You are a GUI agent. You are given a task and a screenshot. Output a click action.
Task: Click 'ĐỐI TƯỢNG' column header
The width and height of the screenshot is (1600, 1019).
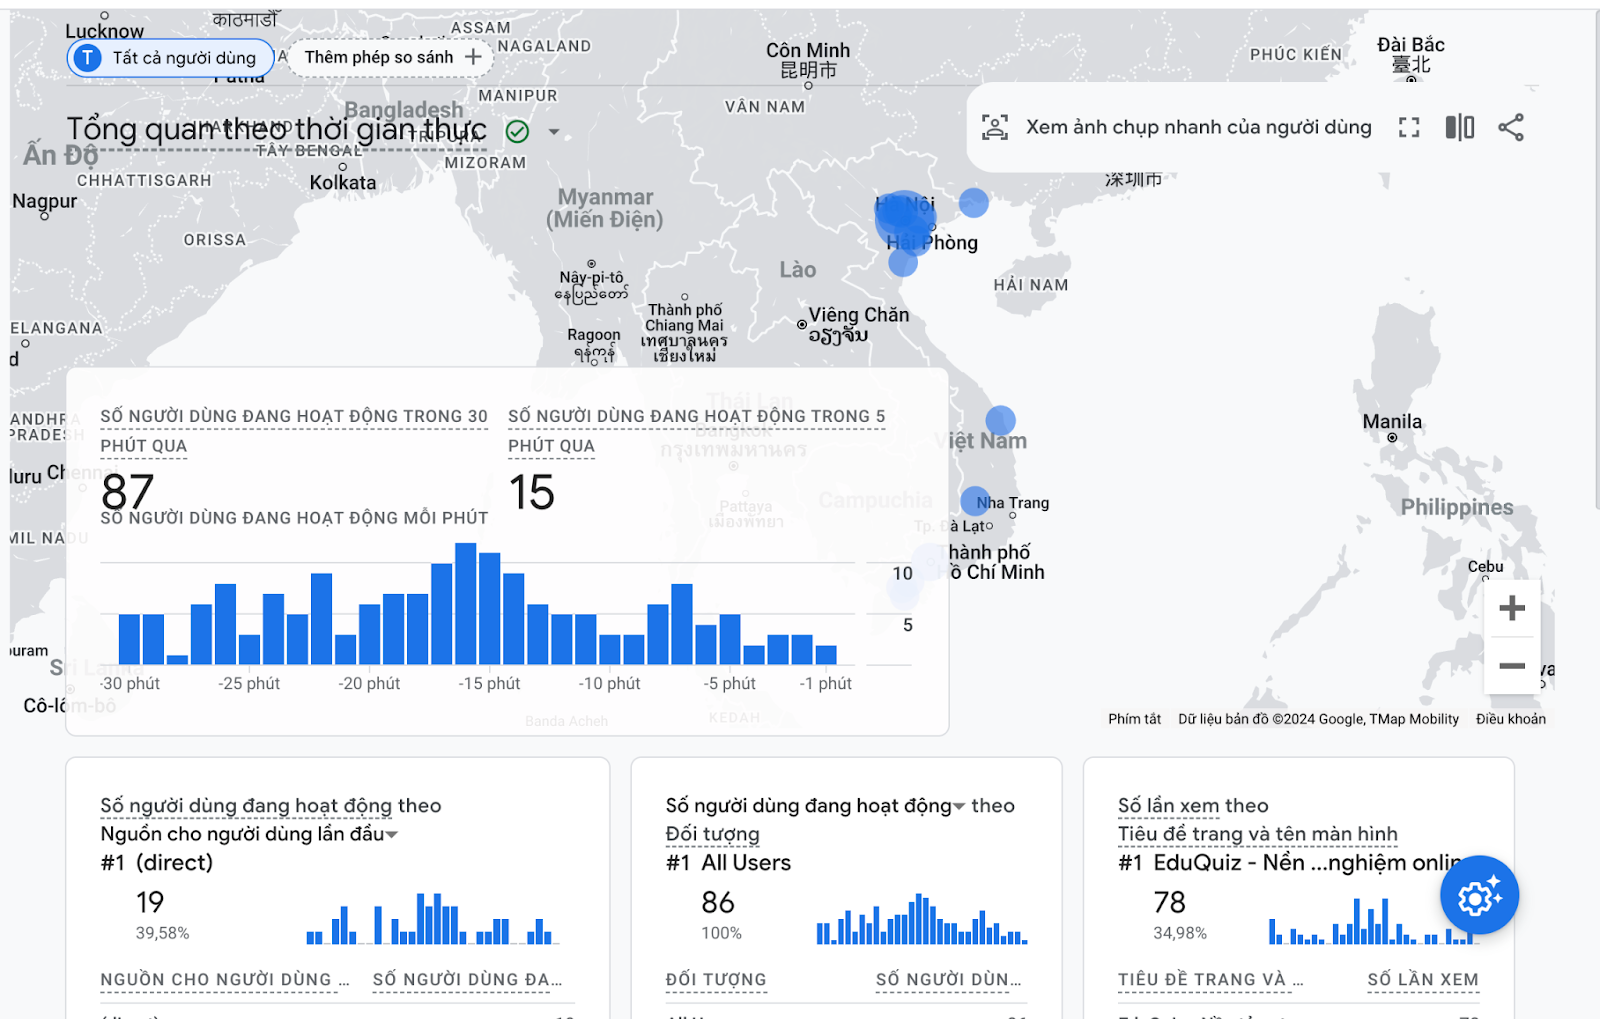click(716, 980)
